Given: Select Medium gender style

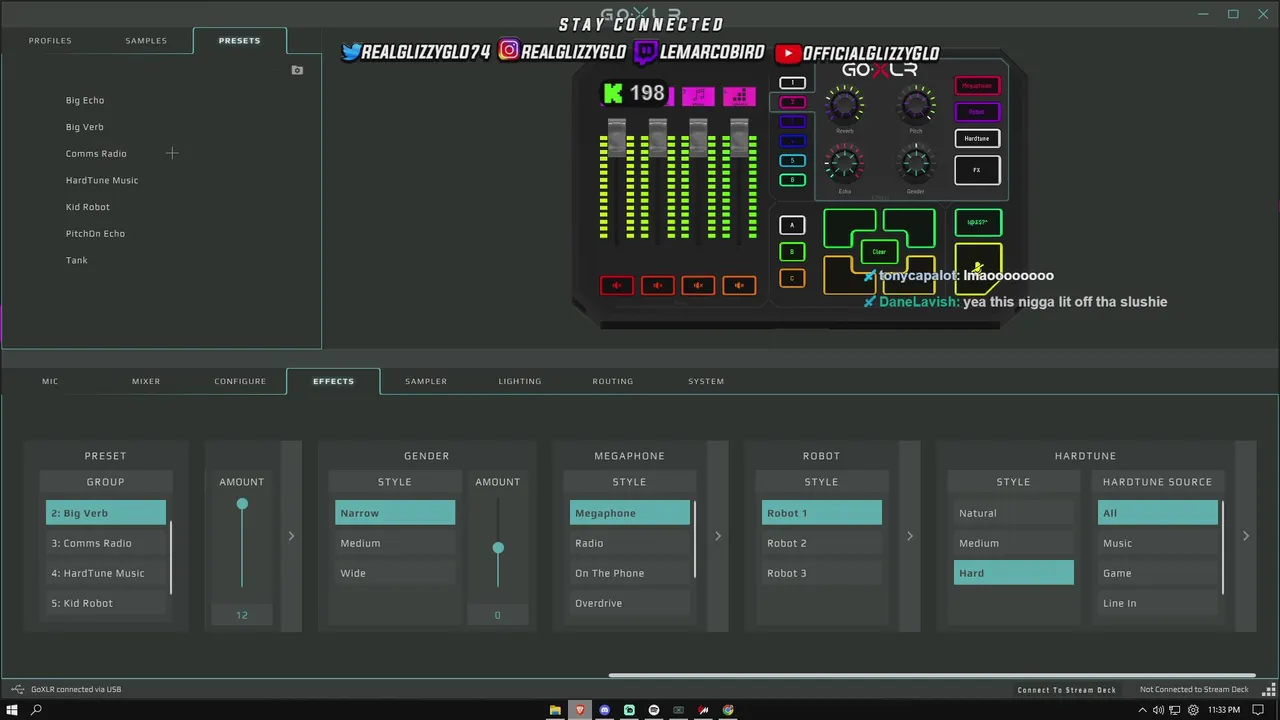Looking at the screenshot, I should point(395,543).
